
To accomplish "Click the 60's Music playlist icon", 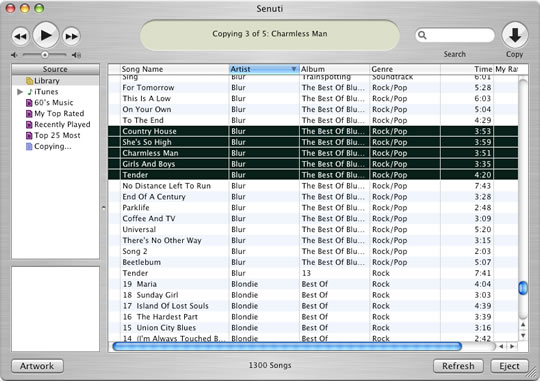I will coord(30,103).
